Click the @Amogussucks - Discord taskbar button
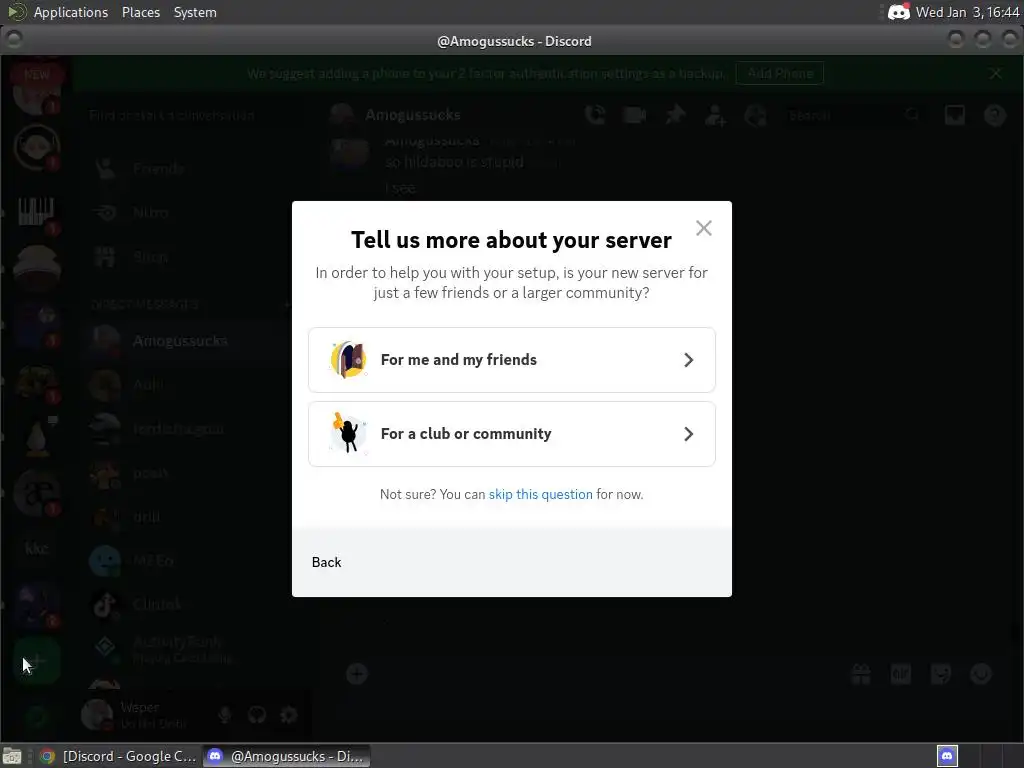The height and width of the screenshot is (768, 1024). point(285,756)
